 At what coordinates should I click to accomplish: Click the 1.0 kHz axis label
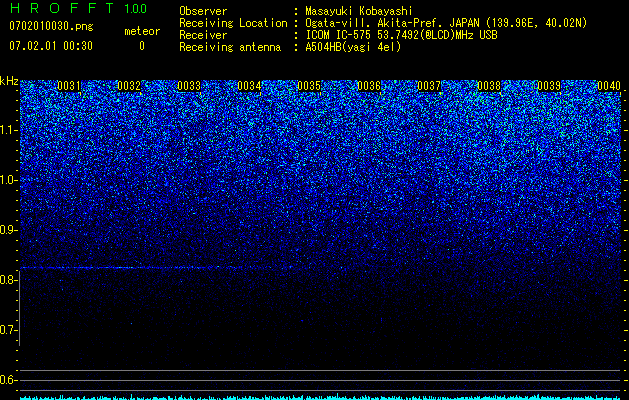9,180
